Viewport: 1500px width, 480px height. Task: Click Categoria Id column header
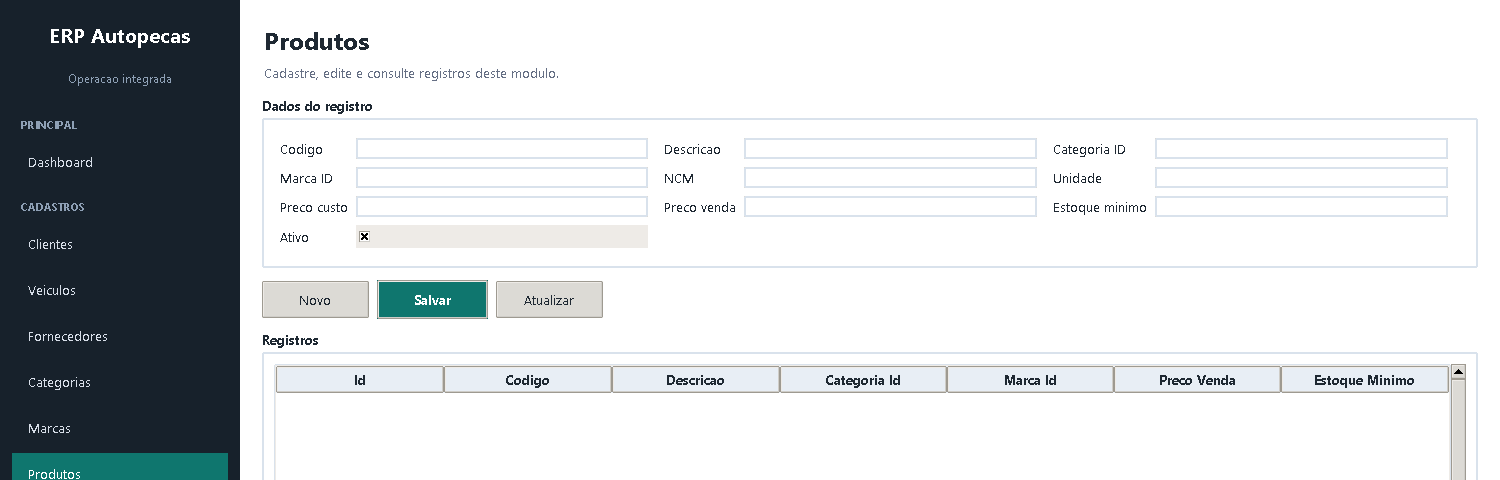[863, 380]
